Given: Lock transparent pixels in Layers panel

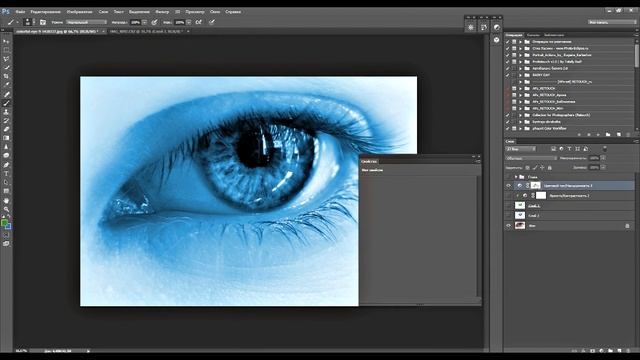Looking at the screenshot, I should point(527,168).
